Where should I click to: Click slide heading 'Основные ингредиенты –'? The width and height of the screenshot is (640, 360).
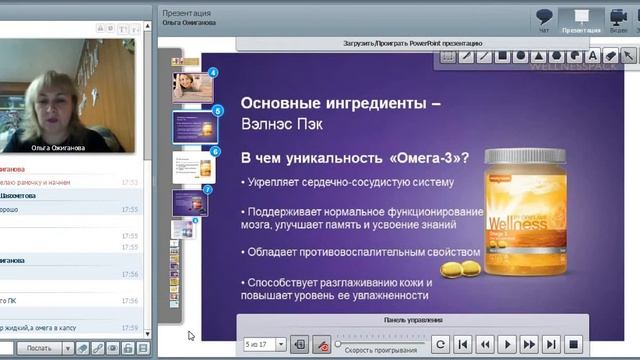tap(340, 103)
